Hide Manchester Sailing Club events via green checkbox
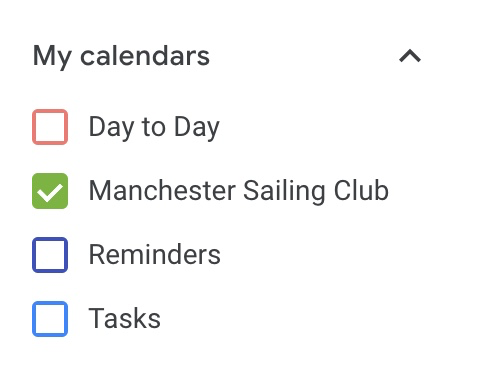The height and width of the screenshot is (366, 486). coord(50,191)
